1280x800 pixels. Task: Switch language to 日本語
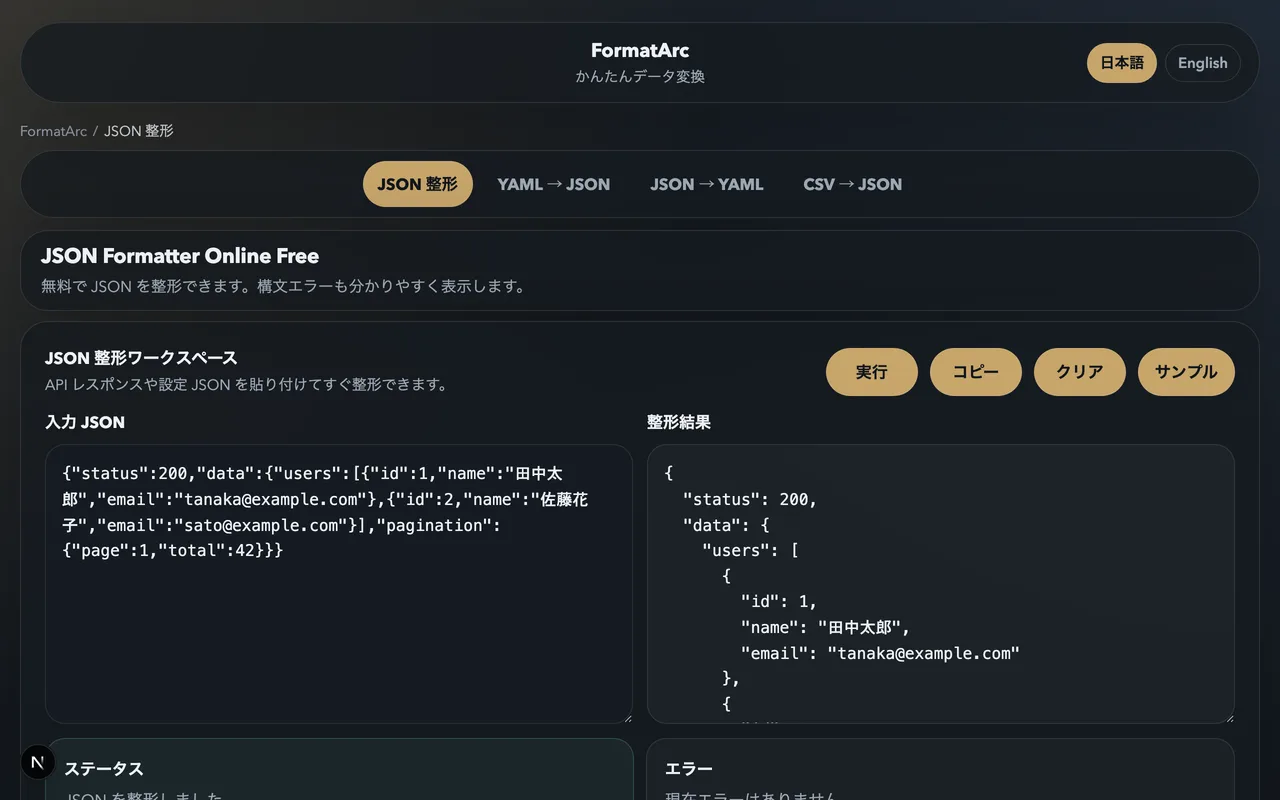click(x=1121, y=63)
